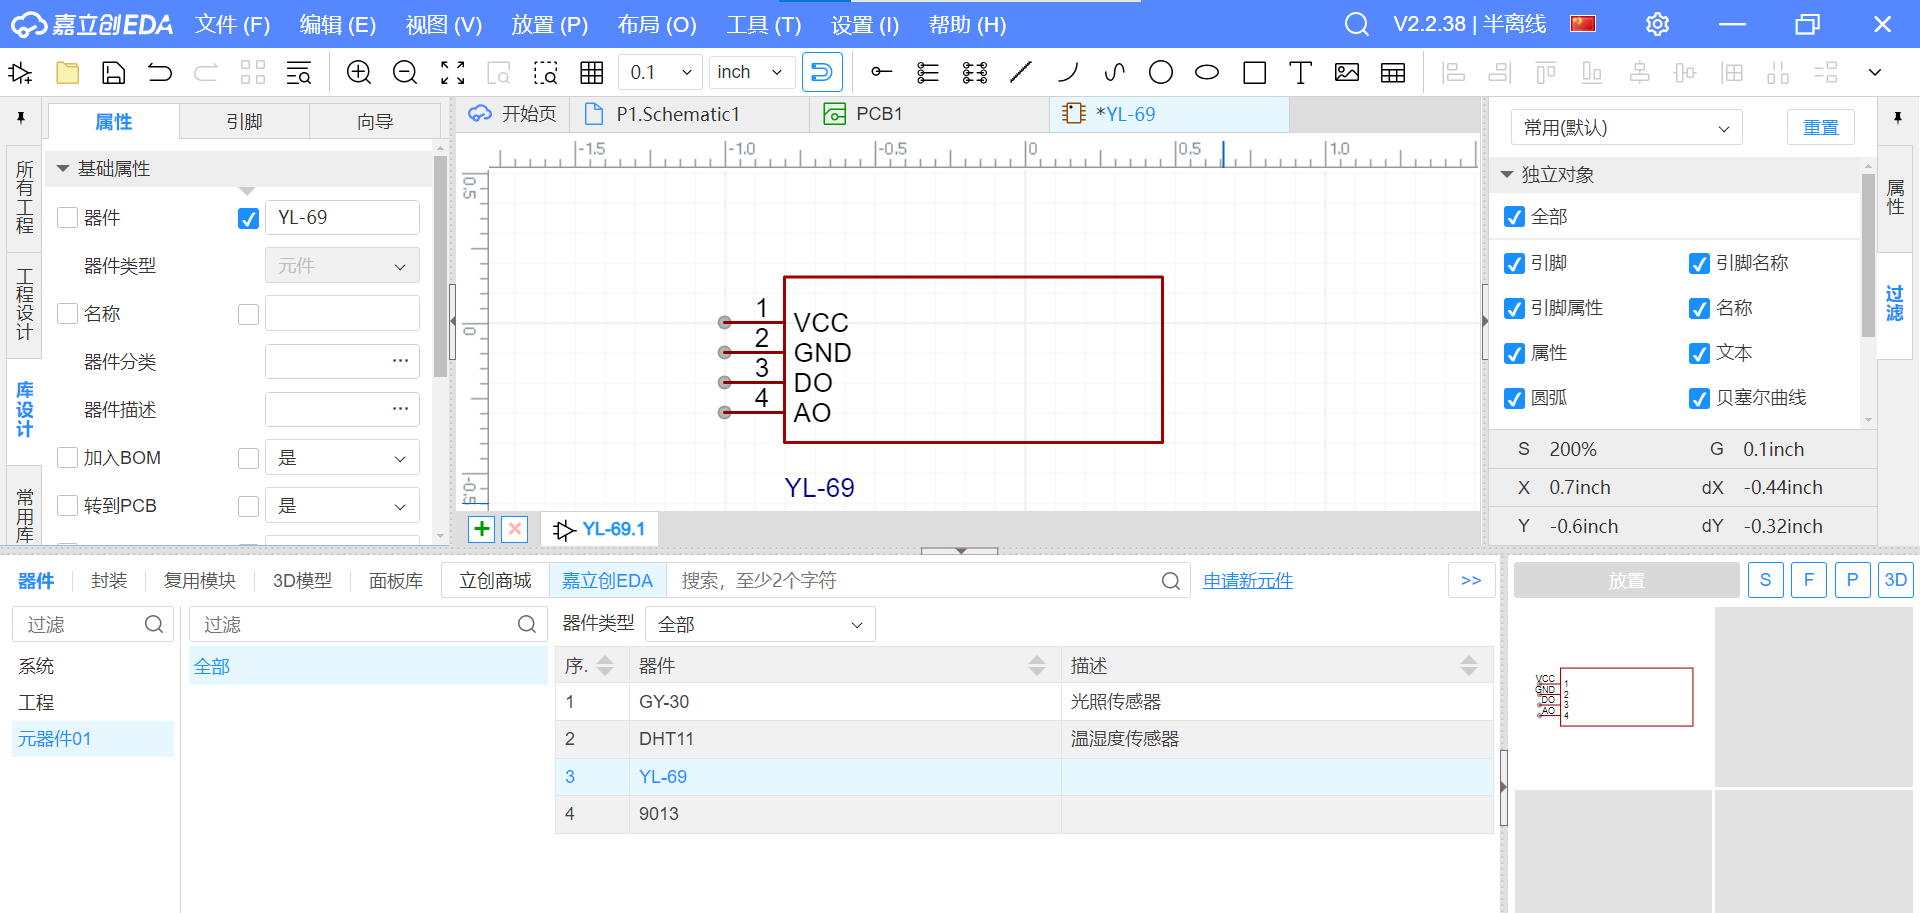Uncheck 引脚名称 filter checkbox
This screenshot has width=1920, height=913.
coord(1699,263)
